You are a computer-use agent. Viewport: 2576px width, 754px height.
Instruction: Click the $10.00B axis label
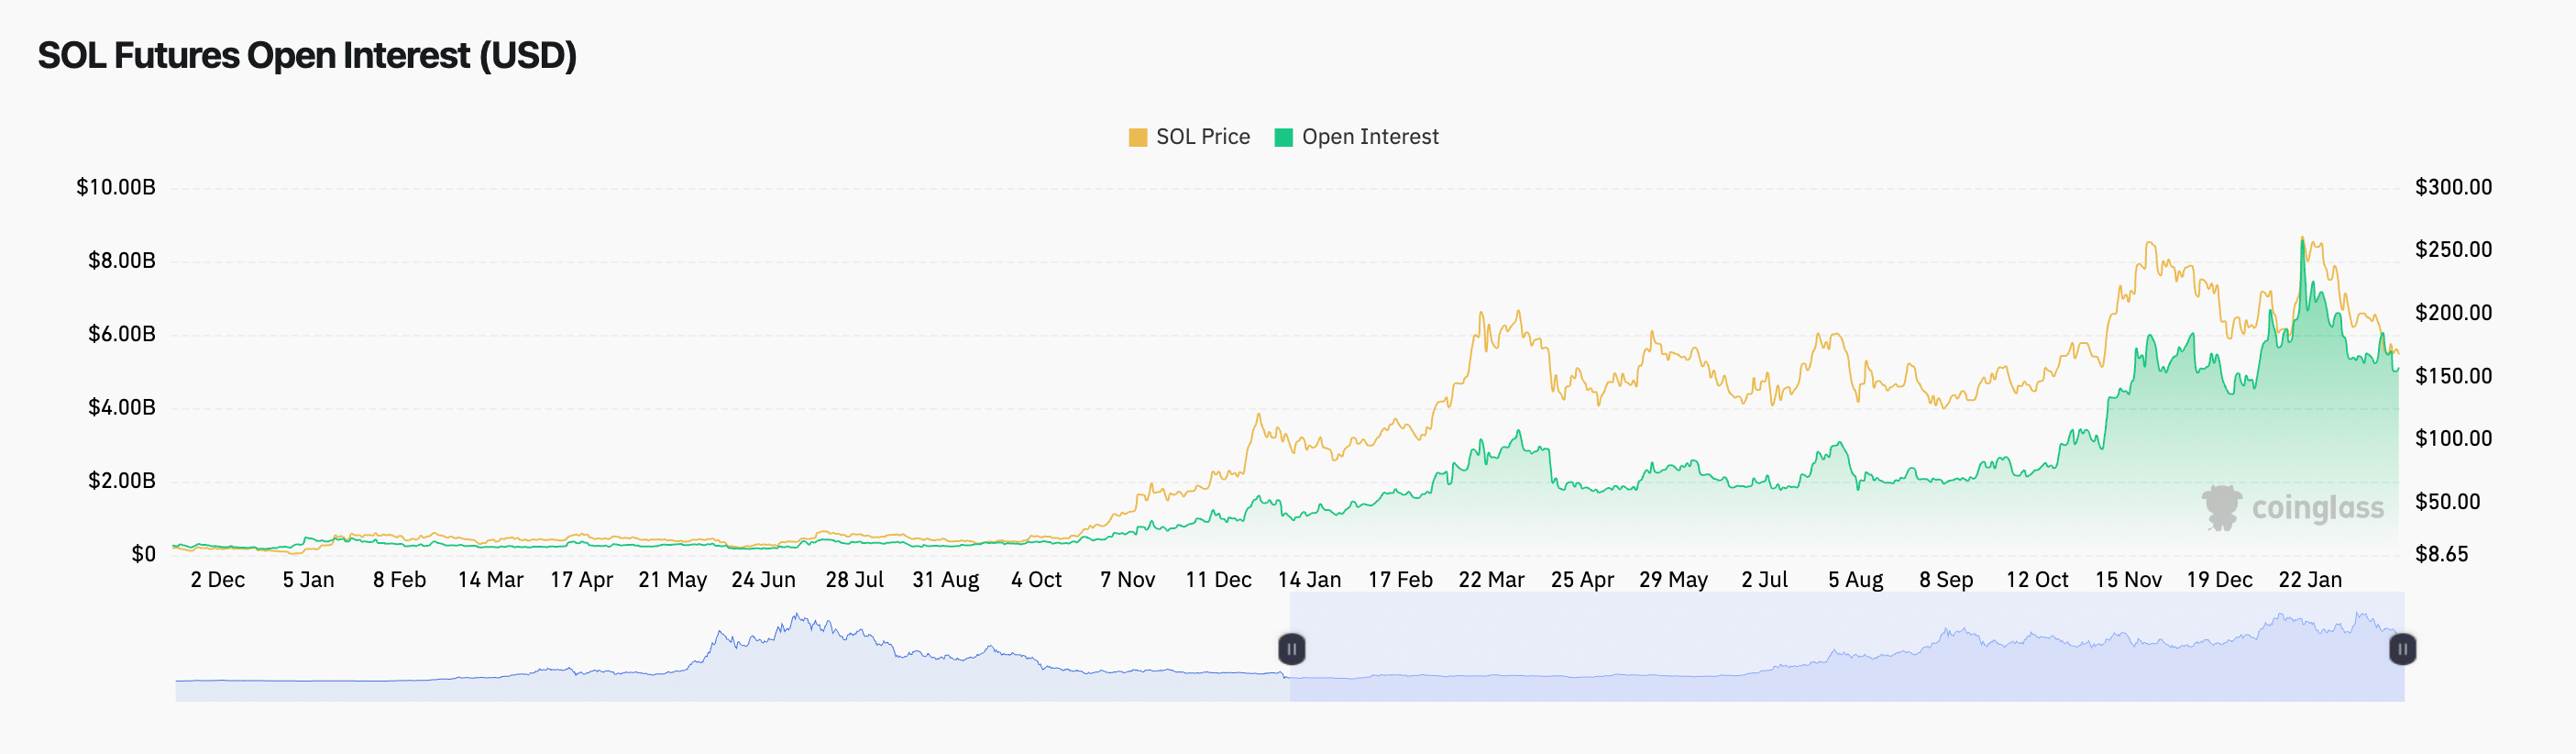116,187
